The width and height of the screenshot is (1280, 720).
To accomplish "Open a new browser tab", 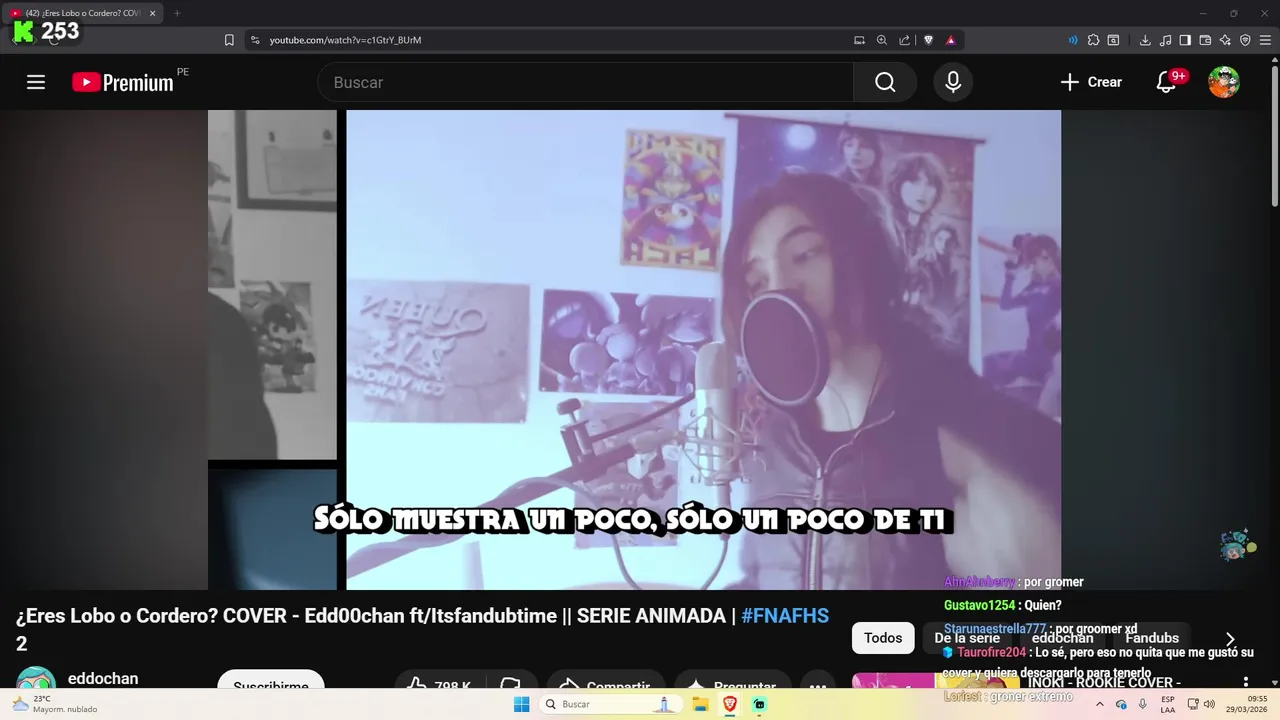I will pos(177,13).
